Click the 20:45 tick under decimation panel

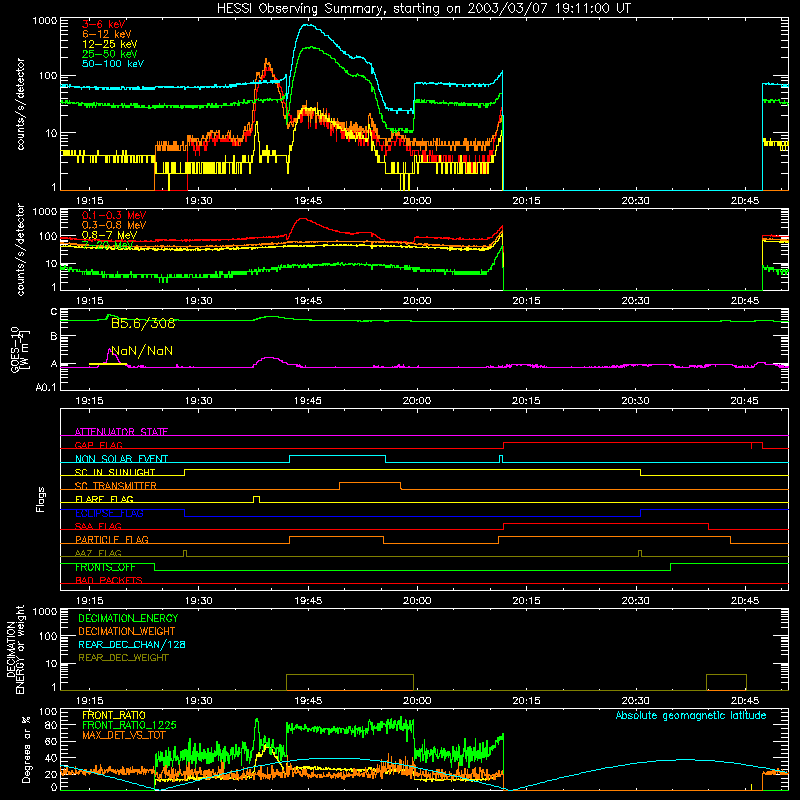744,701
